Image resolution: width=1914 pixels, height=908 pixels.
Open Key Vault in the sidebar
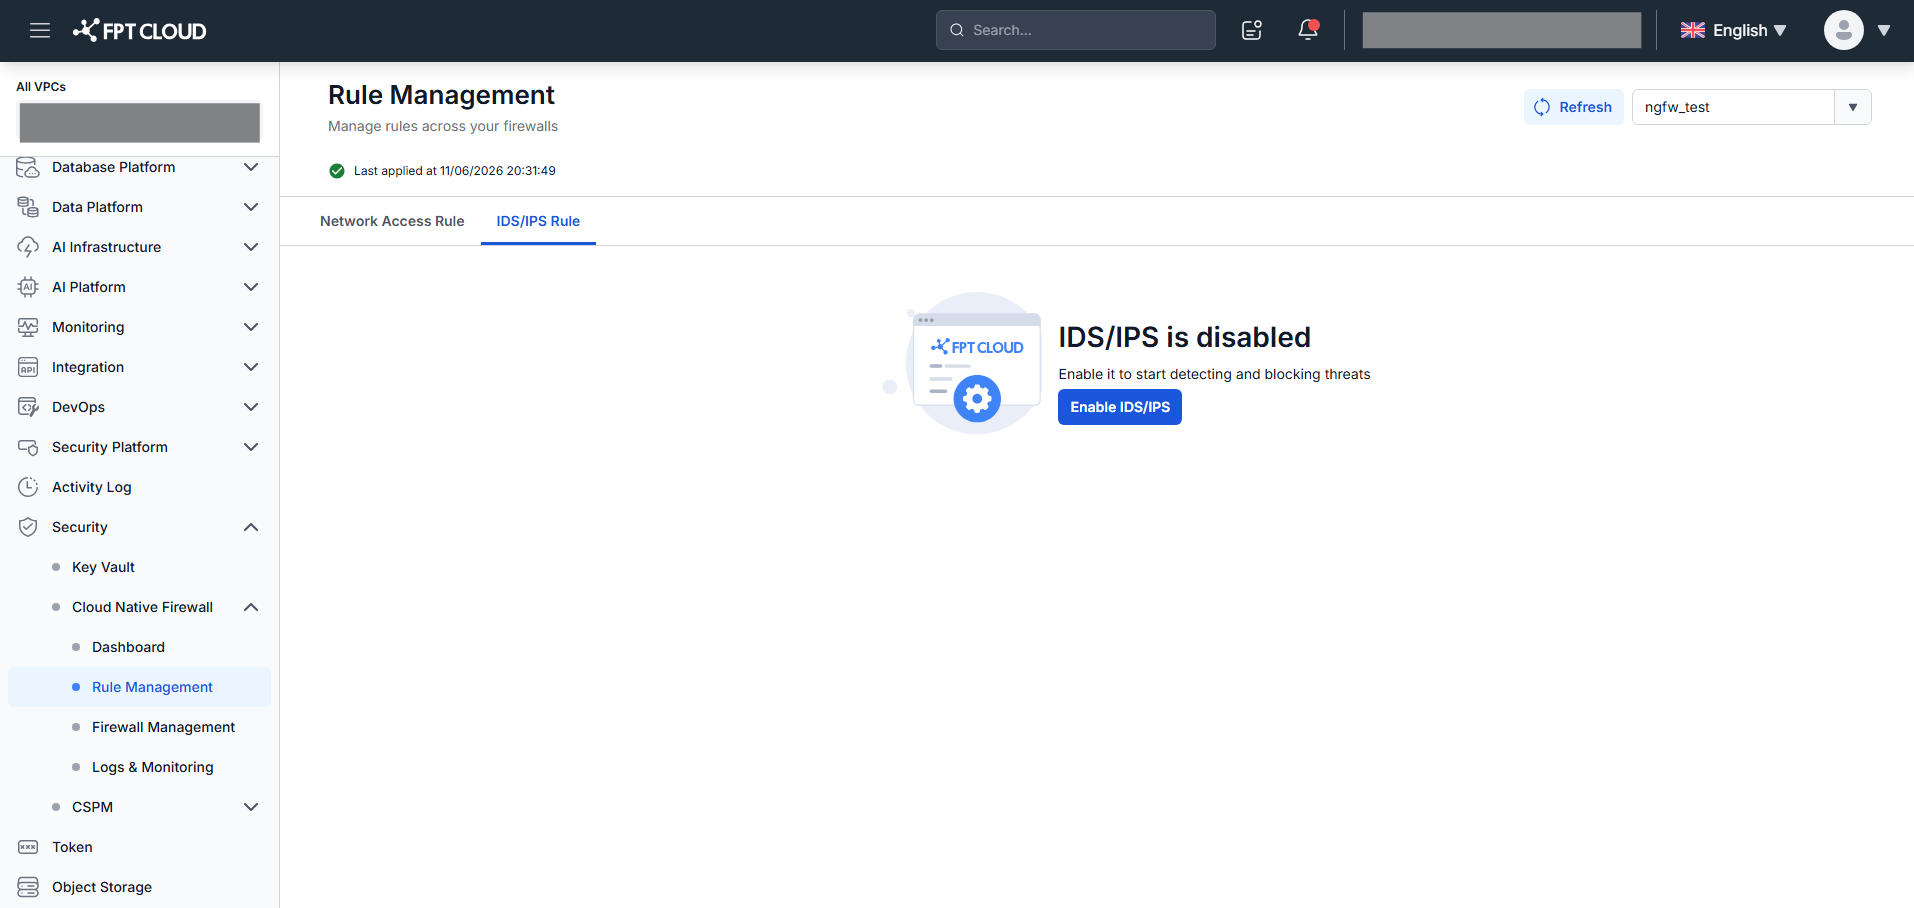click(x=103, y=567)
